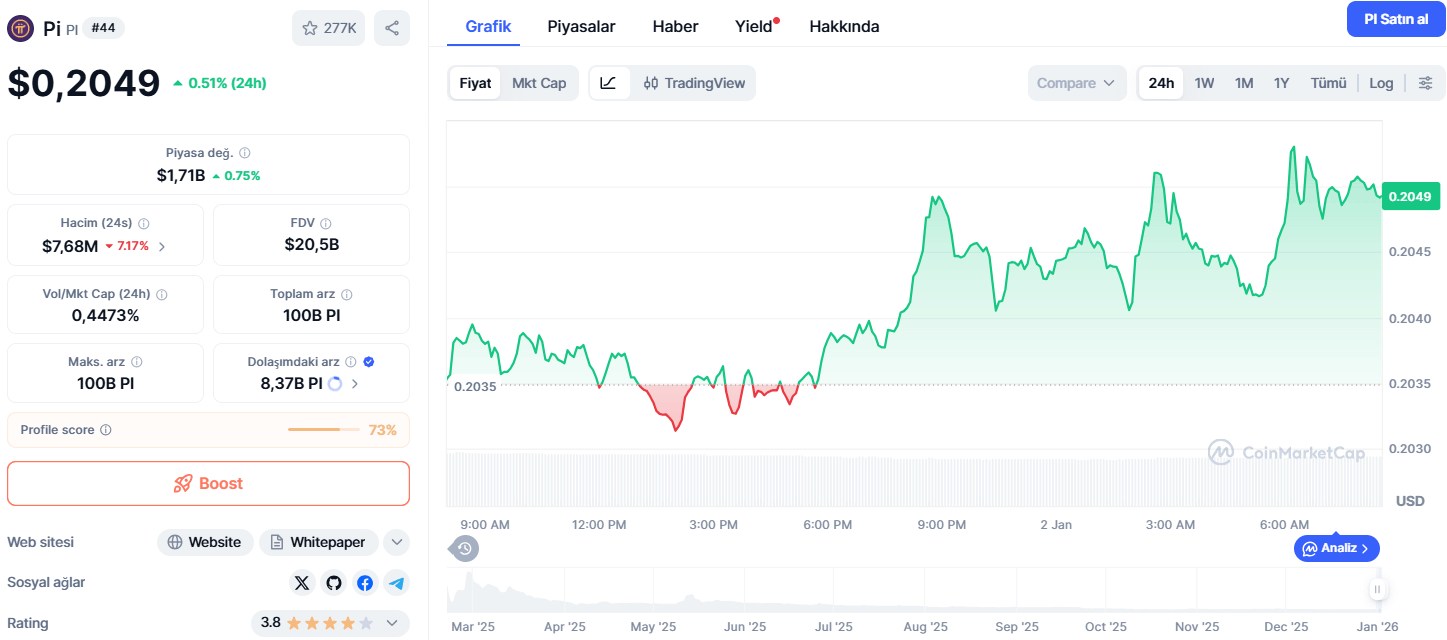Viewport: 1447px width, 640px height.
Task: Open the Grafik tab
Action: point(489,26)
